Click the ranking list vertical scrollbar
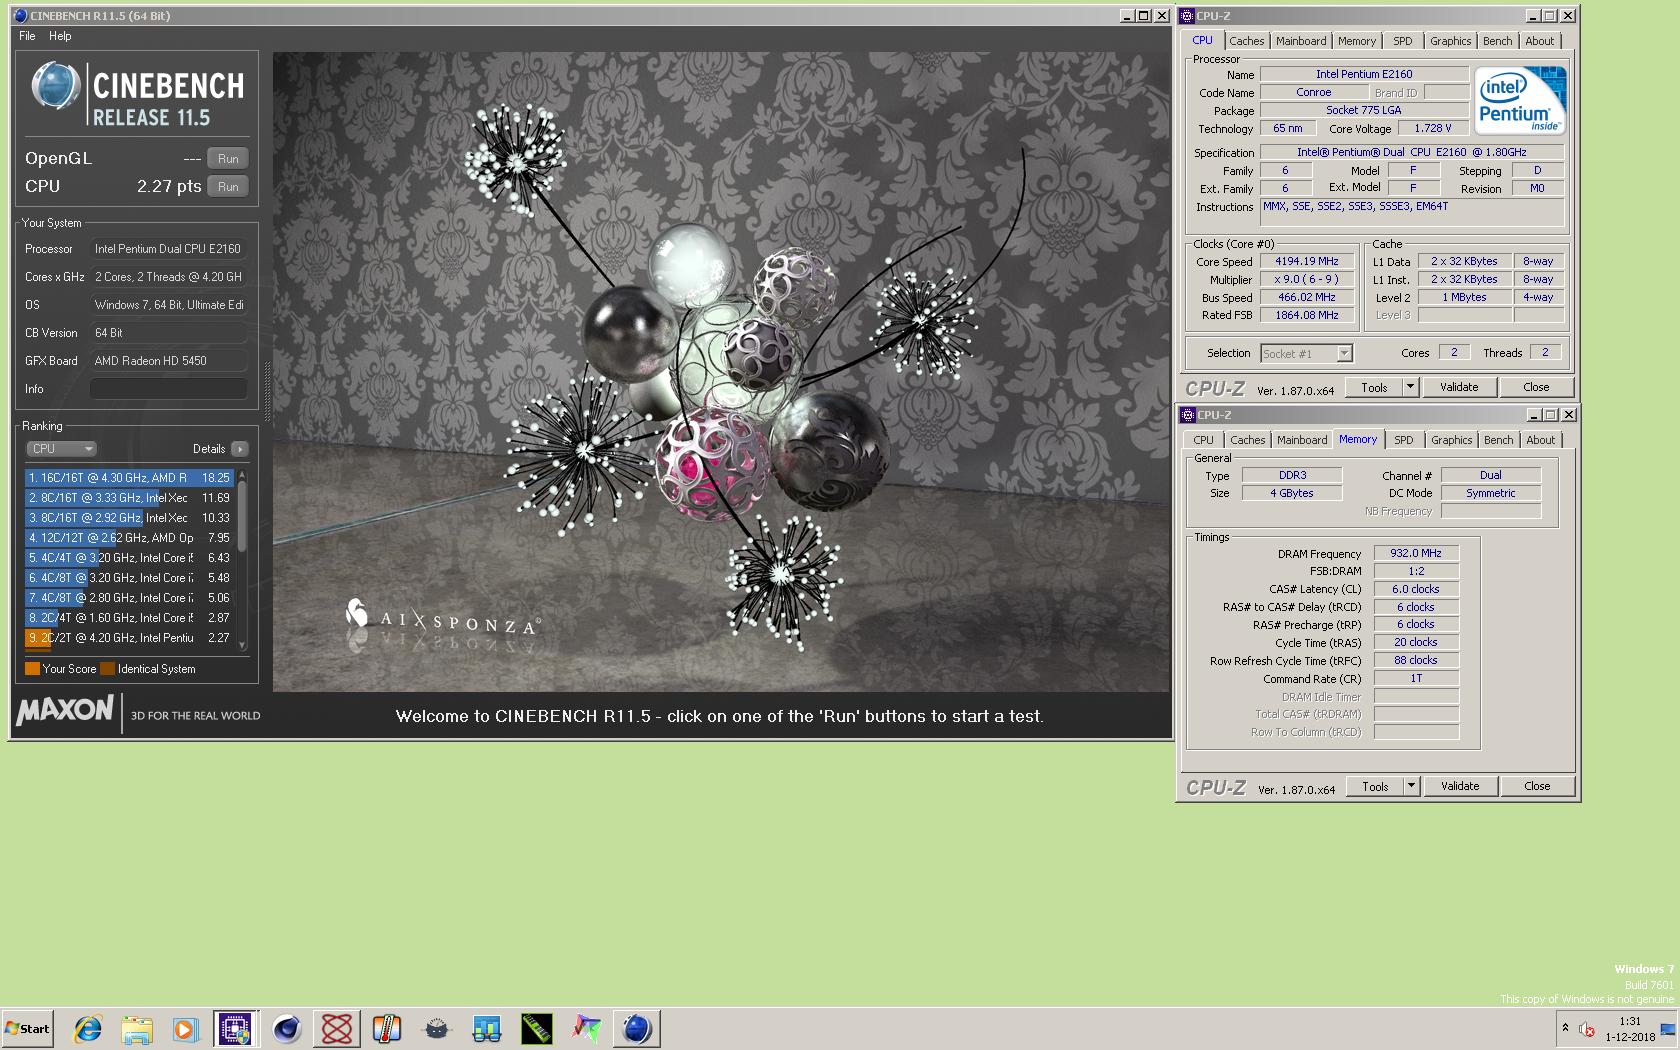Image resolution: width=1680 pixels, height=1050 pixels. [x=241, y=560]
